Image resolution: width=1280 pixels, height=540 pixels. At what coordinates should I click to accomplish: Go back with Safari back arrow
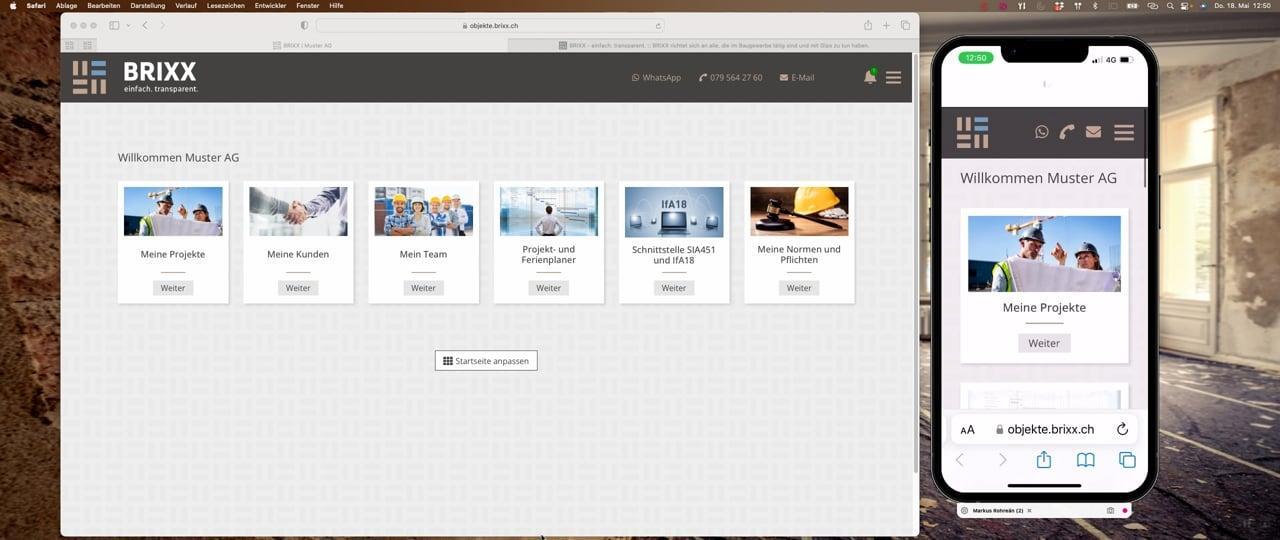[145, 25]
